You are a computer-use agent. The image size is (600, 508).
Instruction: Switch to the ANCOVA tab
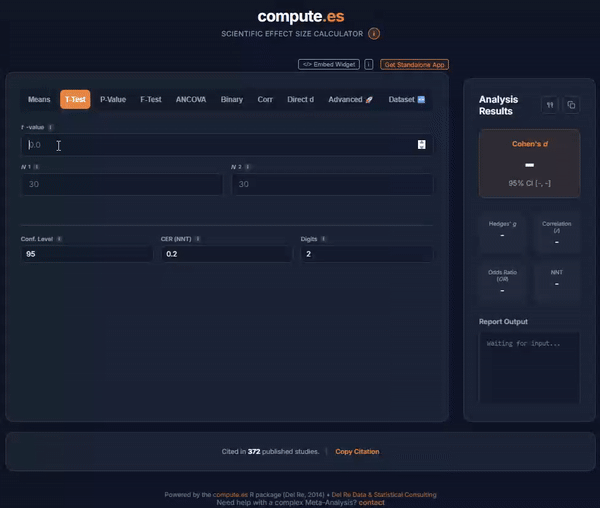click(191, 99)
